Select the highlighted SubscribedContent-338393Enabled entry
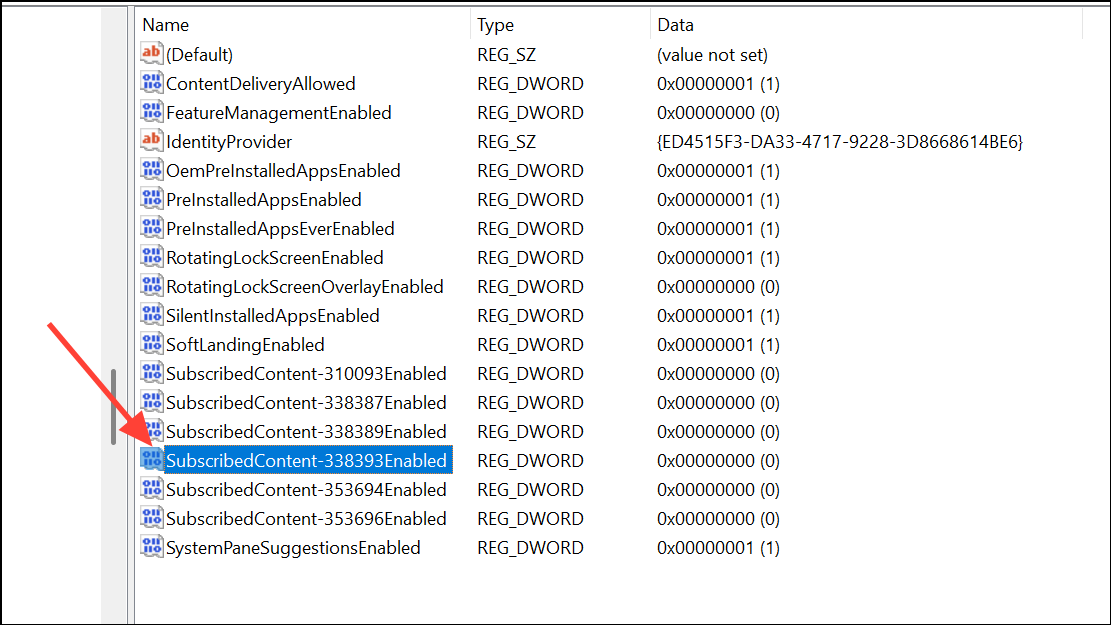Screen dimensions: 1111x625 tap(308, 461)
